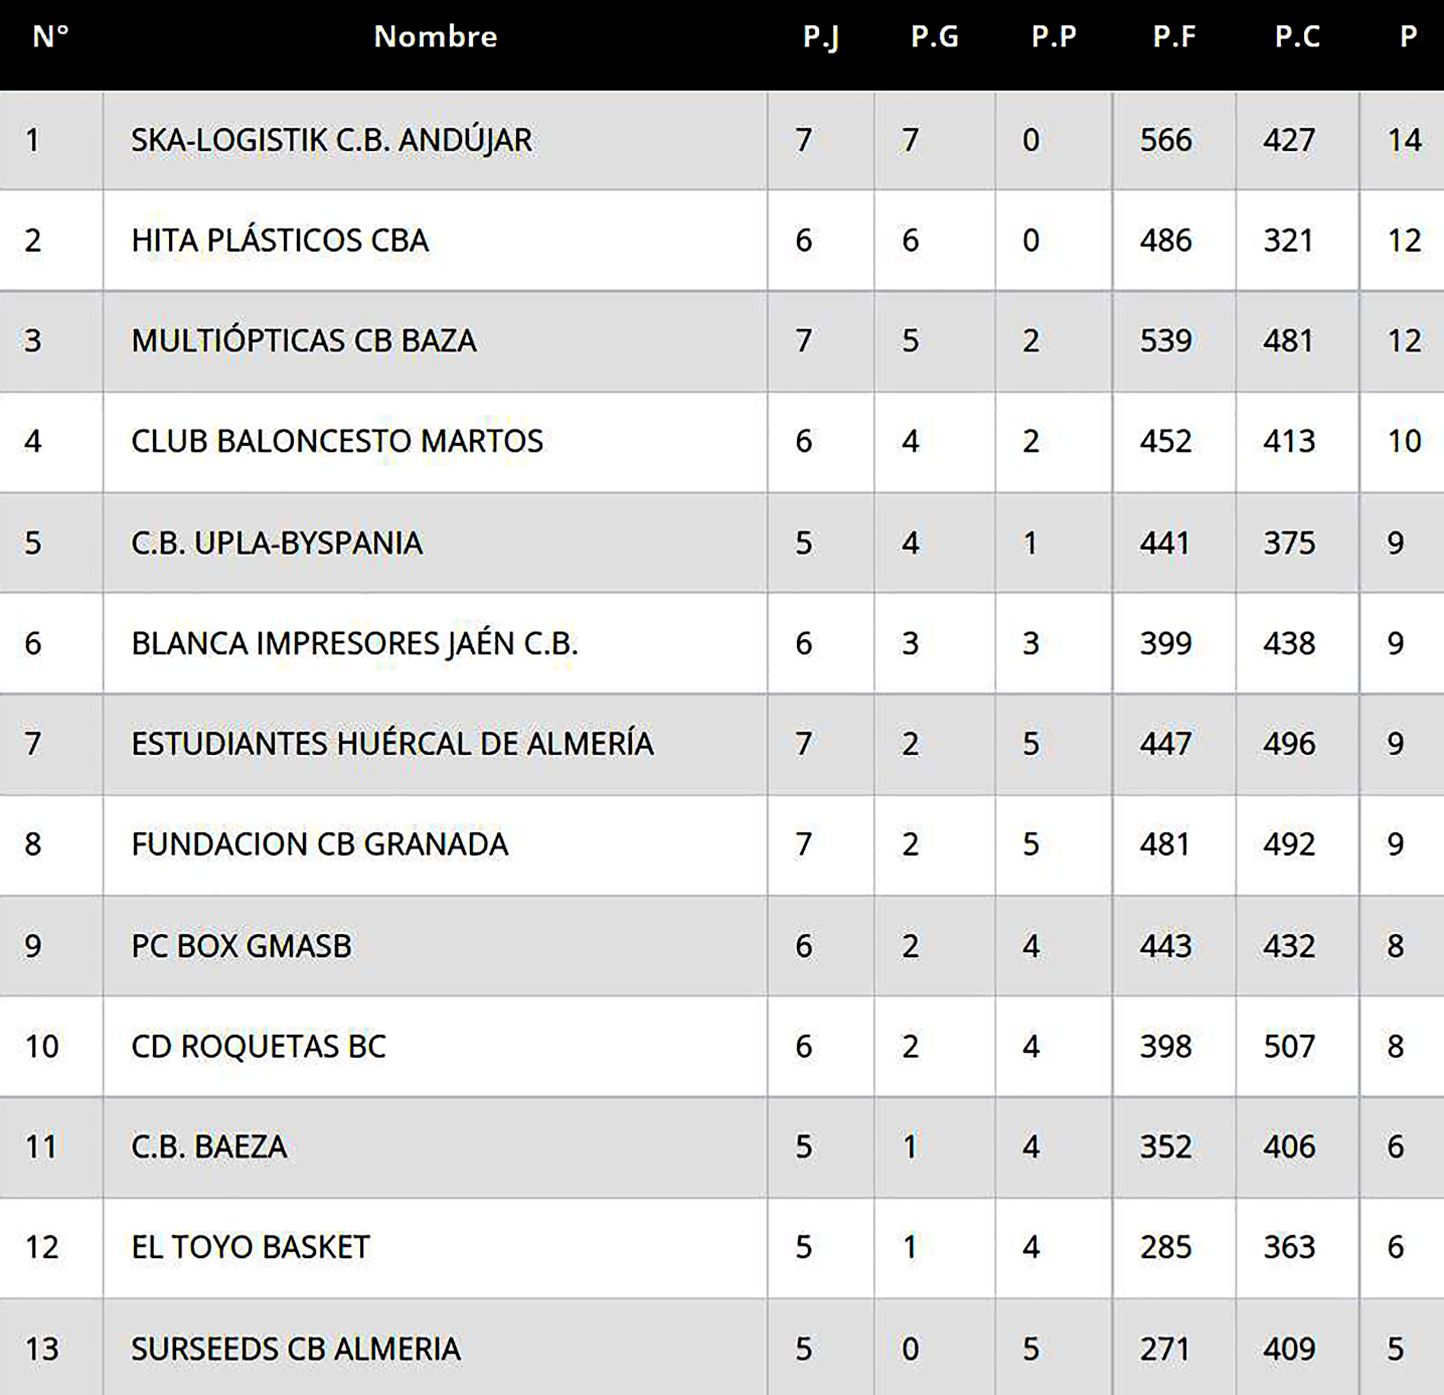The width and height of the screenshot is (1444, 1395).
Task: Select team SKA-LOGISTIK C.B. ANDÚJAR
Action: [331, 140]
